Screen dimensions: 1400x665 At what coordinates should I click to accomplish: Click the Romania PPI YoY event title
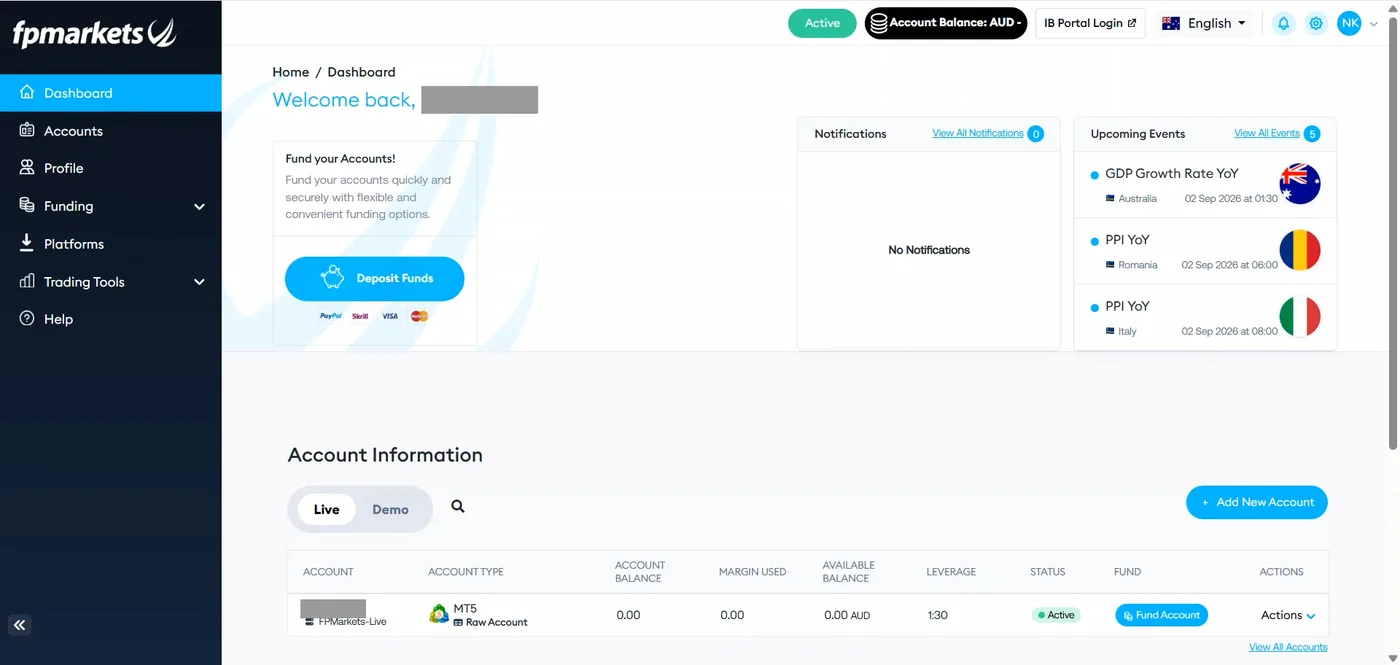pos(1127,240)
